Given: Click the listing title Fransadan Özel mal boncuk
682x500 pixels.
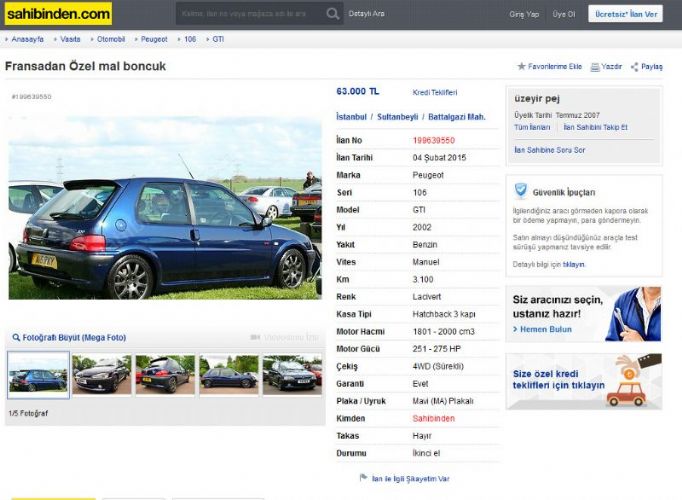Looking at the screenshot, I should click(85, 66).
